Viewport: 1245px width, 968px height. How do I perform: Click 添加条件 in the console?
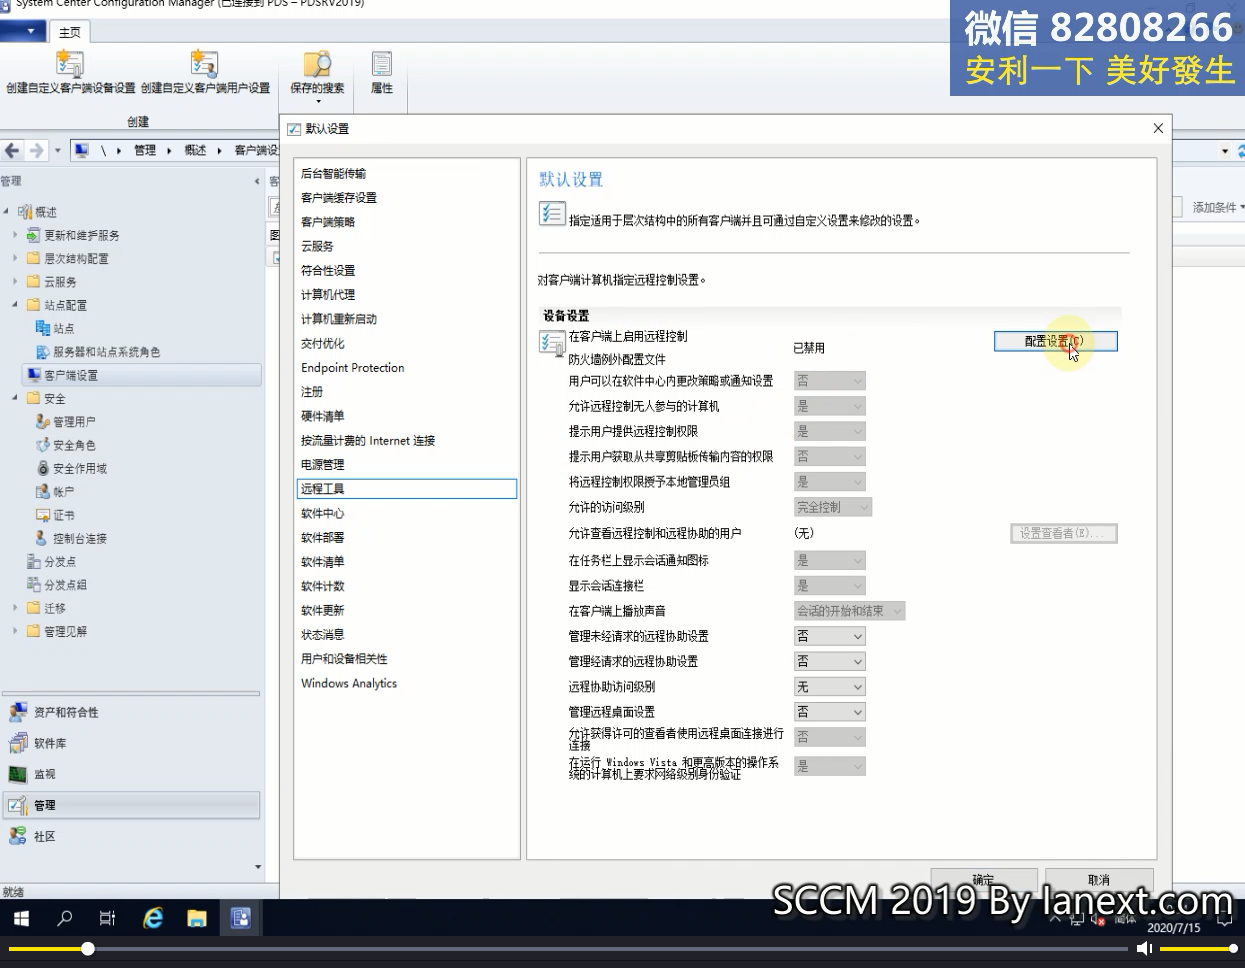1217,207
